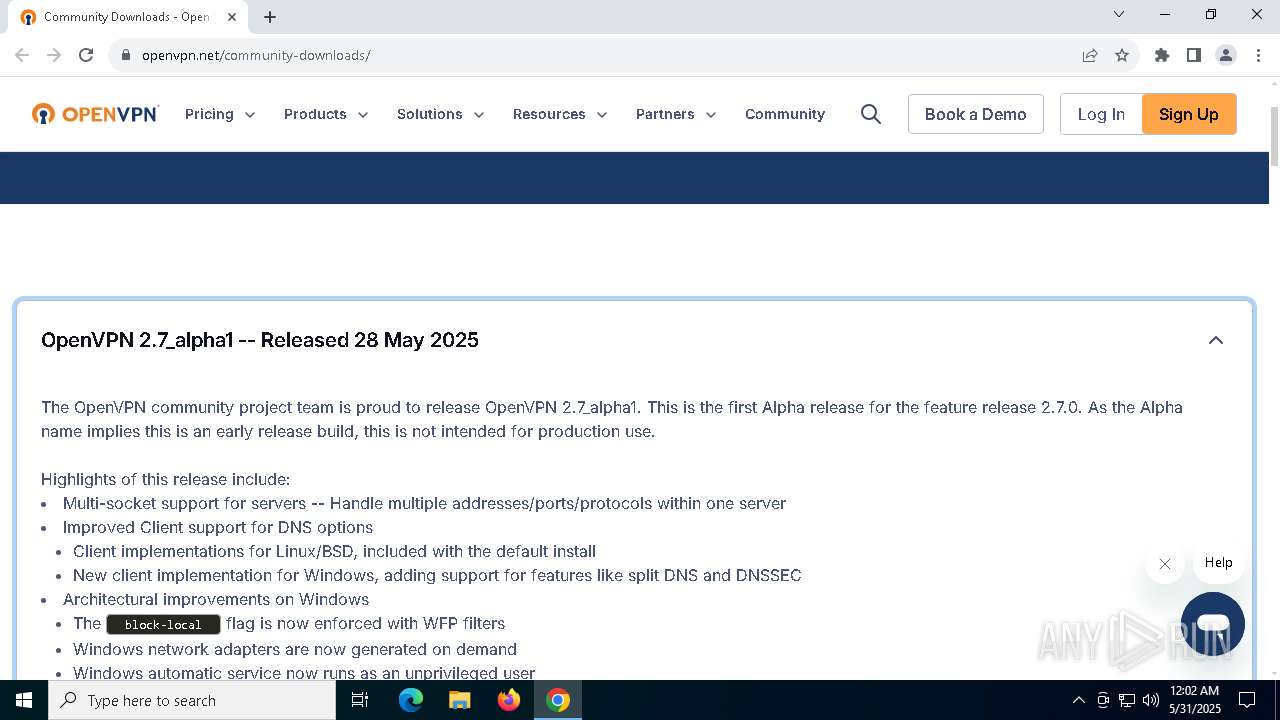Image resolution: width=1280 pixels, height=720 pixels.
Task: Click the Sign Up button
Action: [x=1189, y=114]
